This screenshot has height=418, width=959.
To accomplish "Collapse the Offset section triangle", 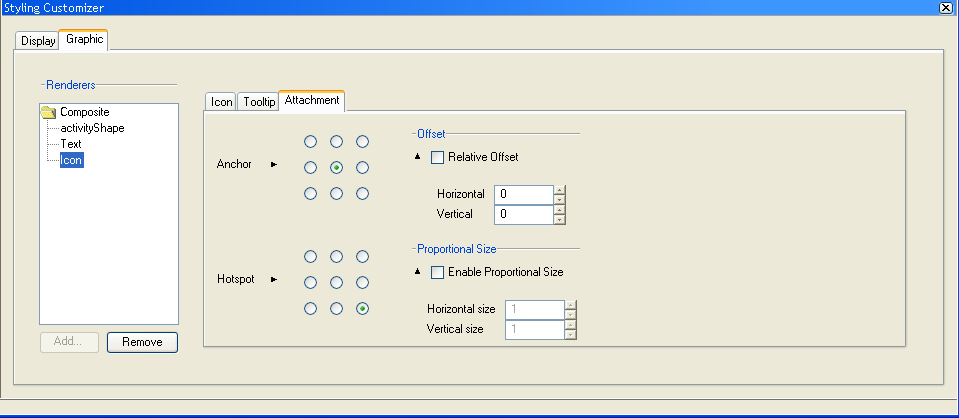I will pyautogui.click(x=417, y=156).
